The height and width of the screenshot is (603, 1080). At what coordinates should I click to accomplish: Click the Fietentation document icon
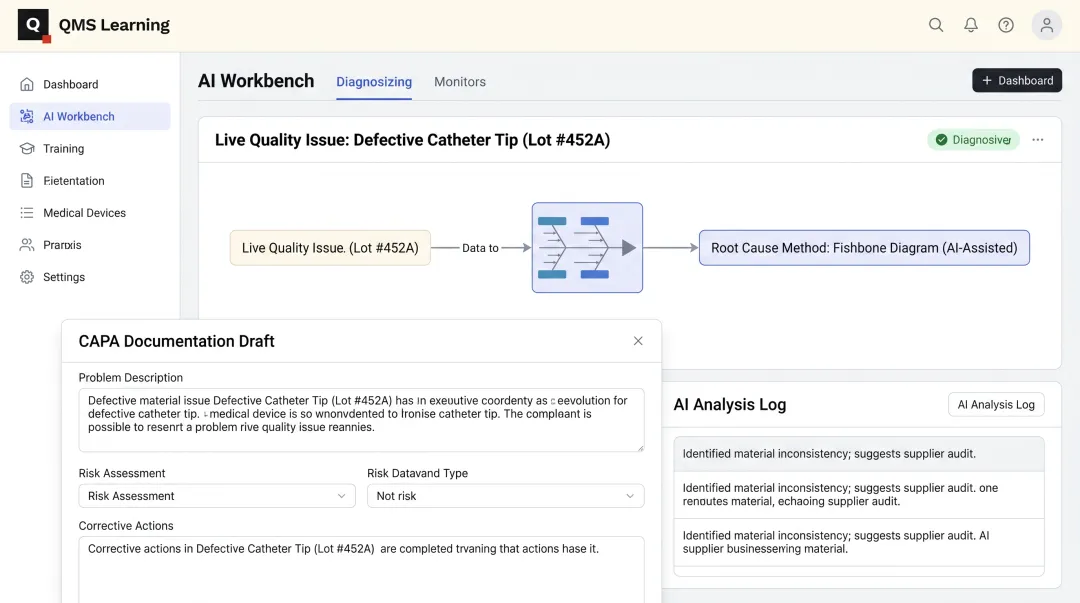pos(27,181)
